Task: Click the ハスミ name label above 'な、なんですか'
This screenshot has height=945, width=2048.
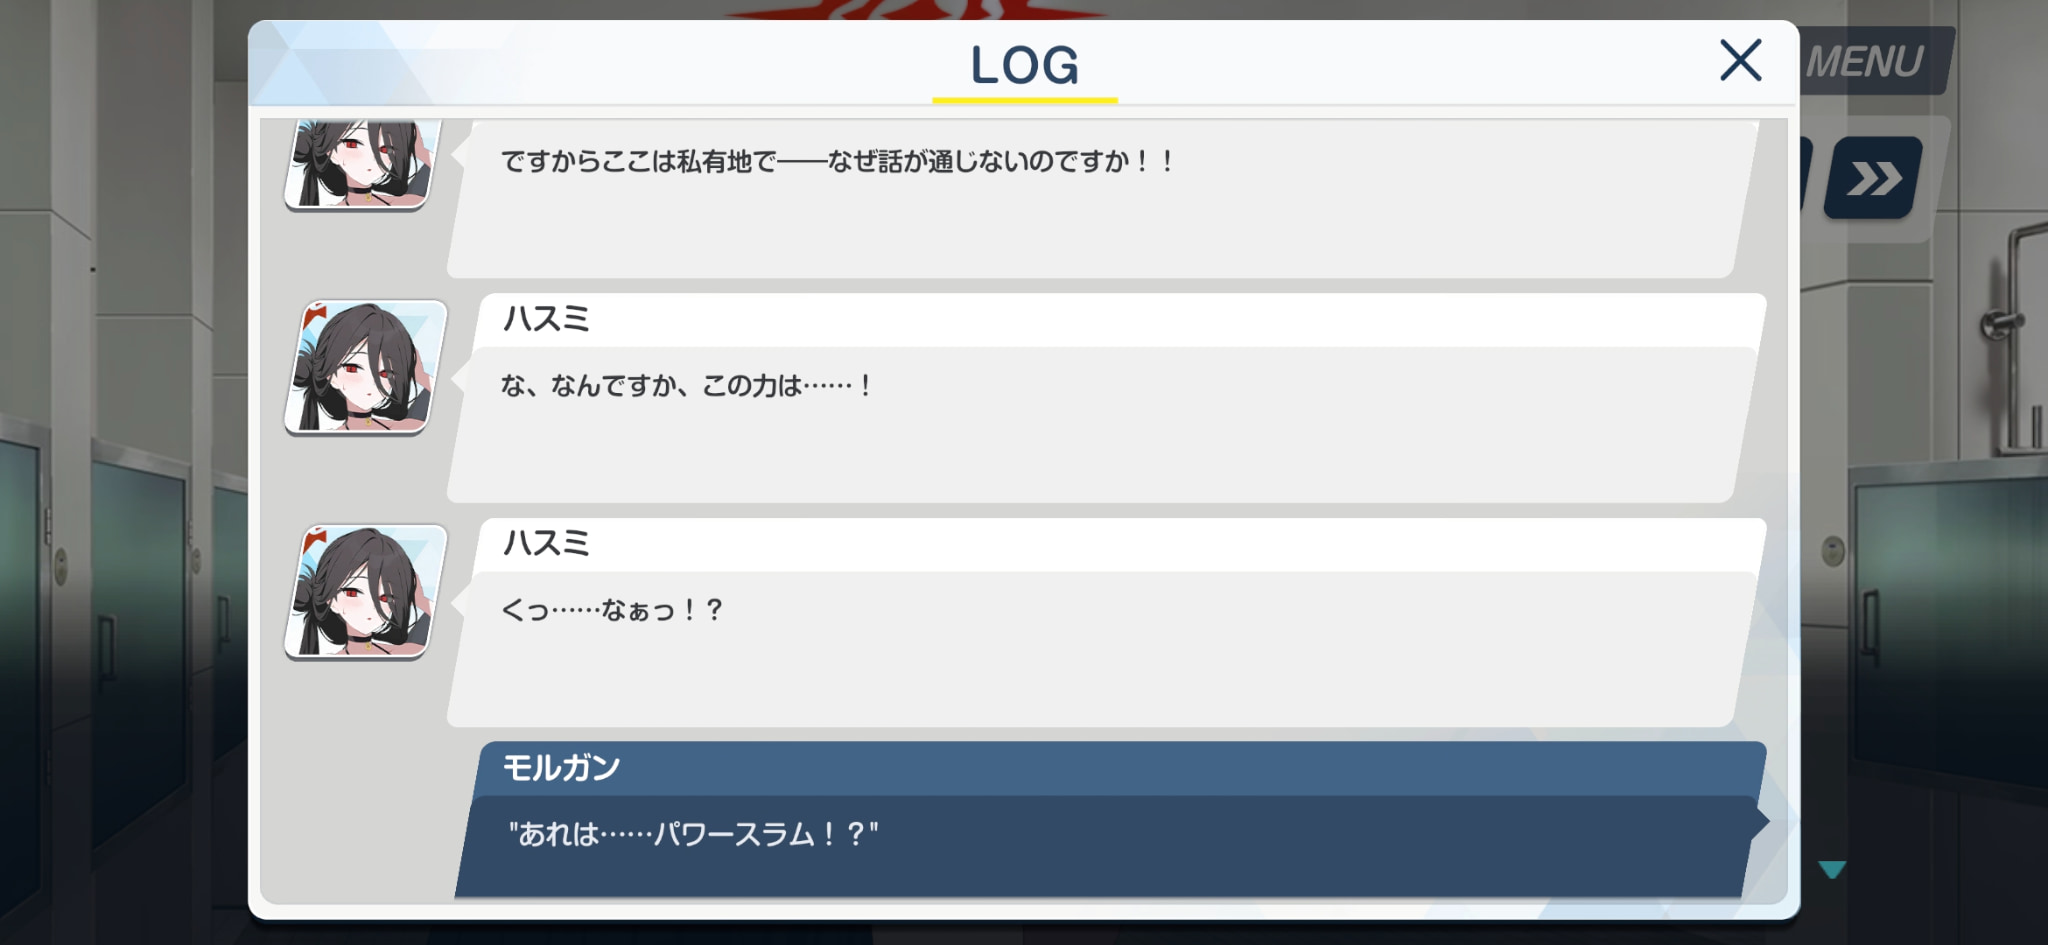Action: point(546,319)
